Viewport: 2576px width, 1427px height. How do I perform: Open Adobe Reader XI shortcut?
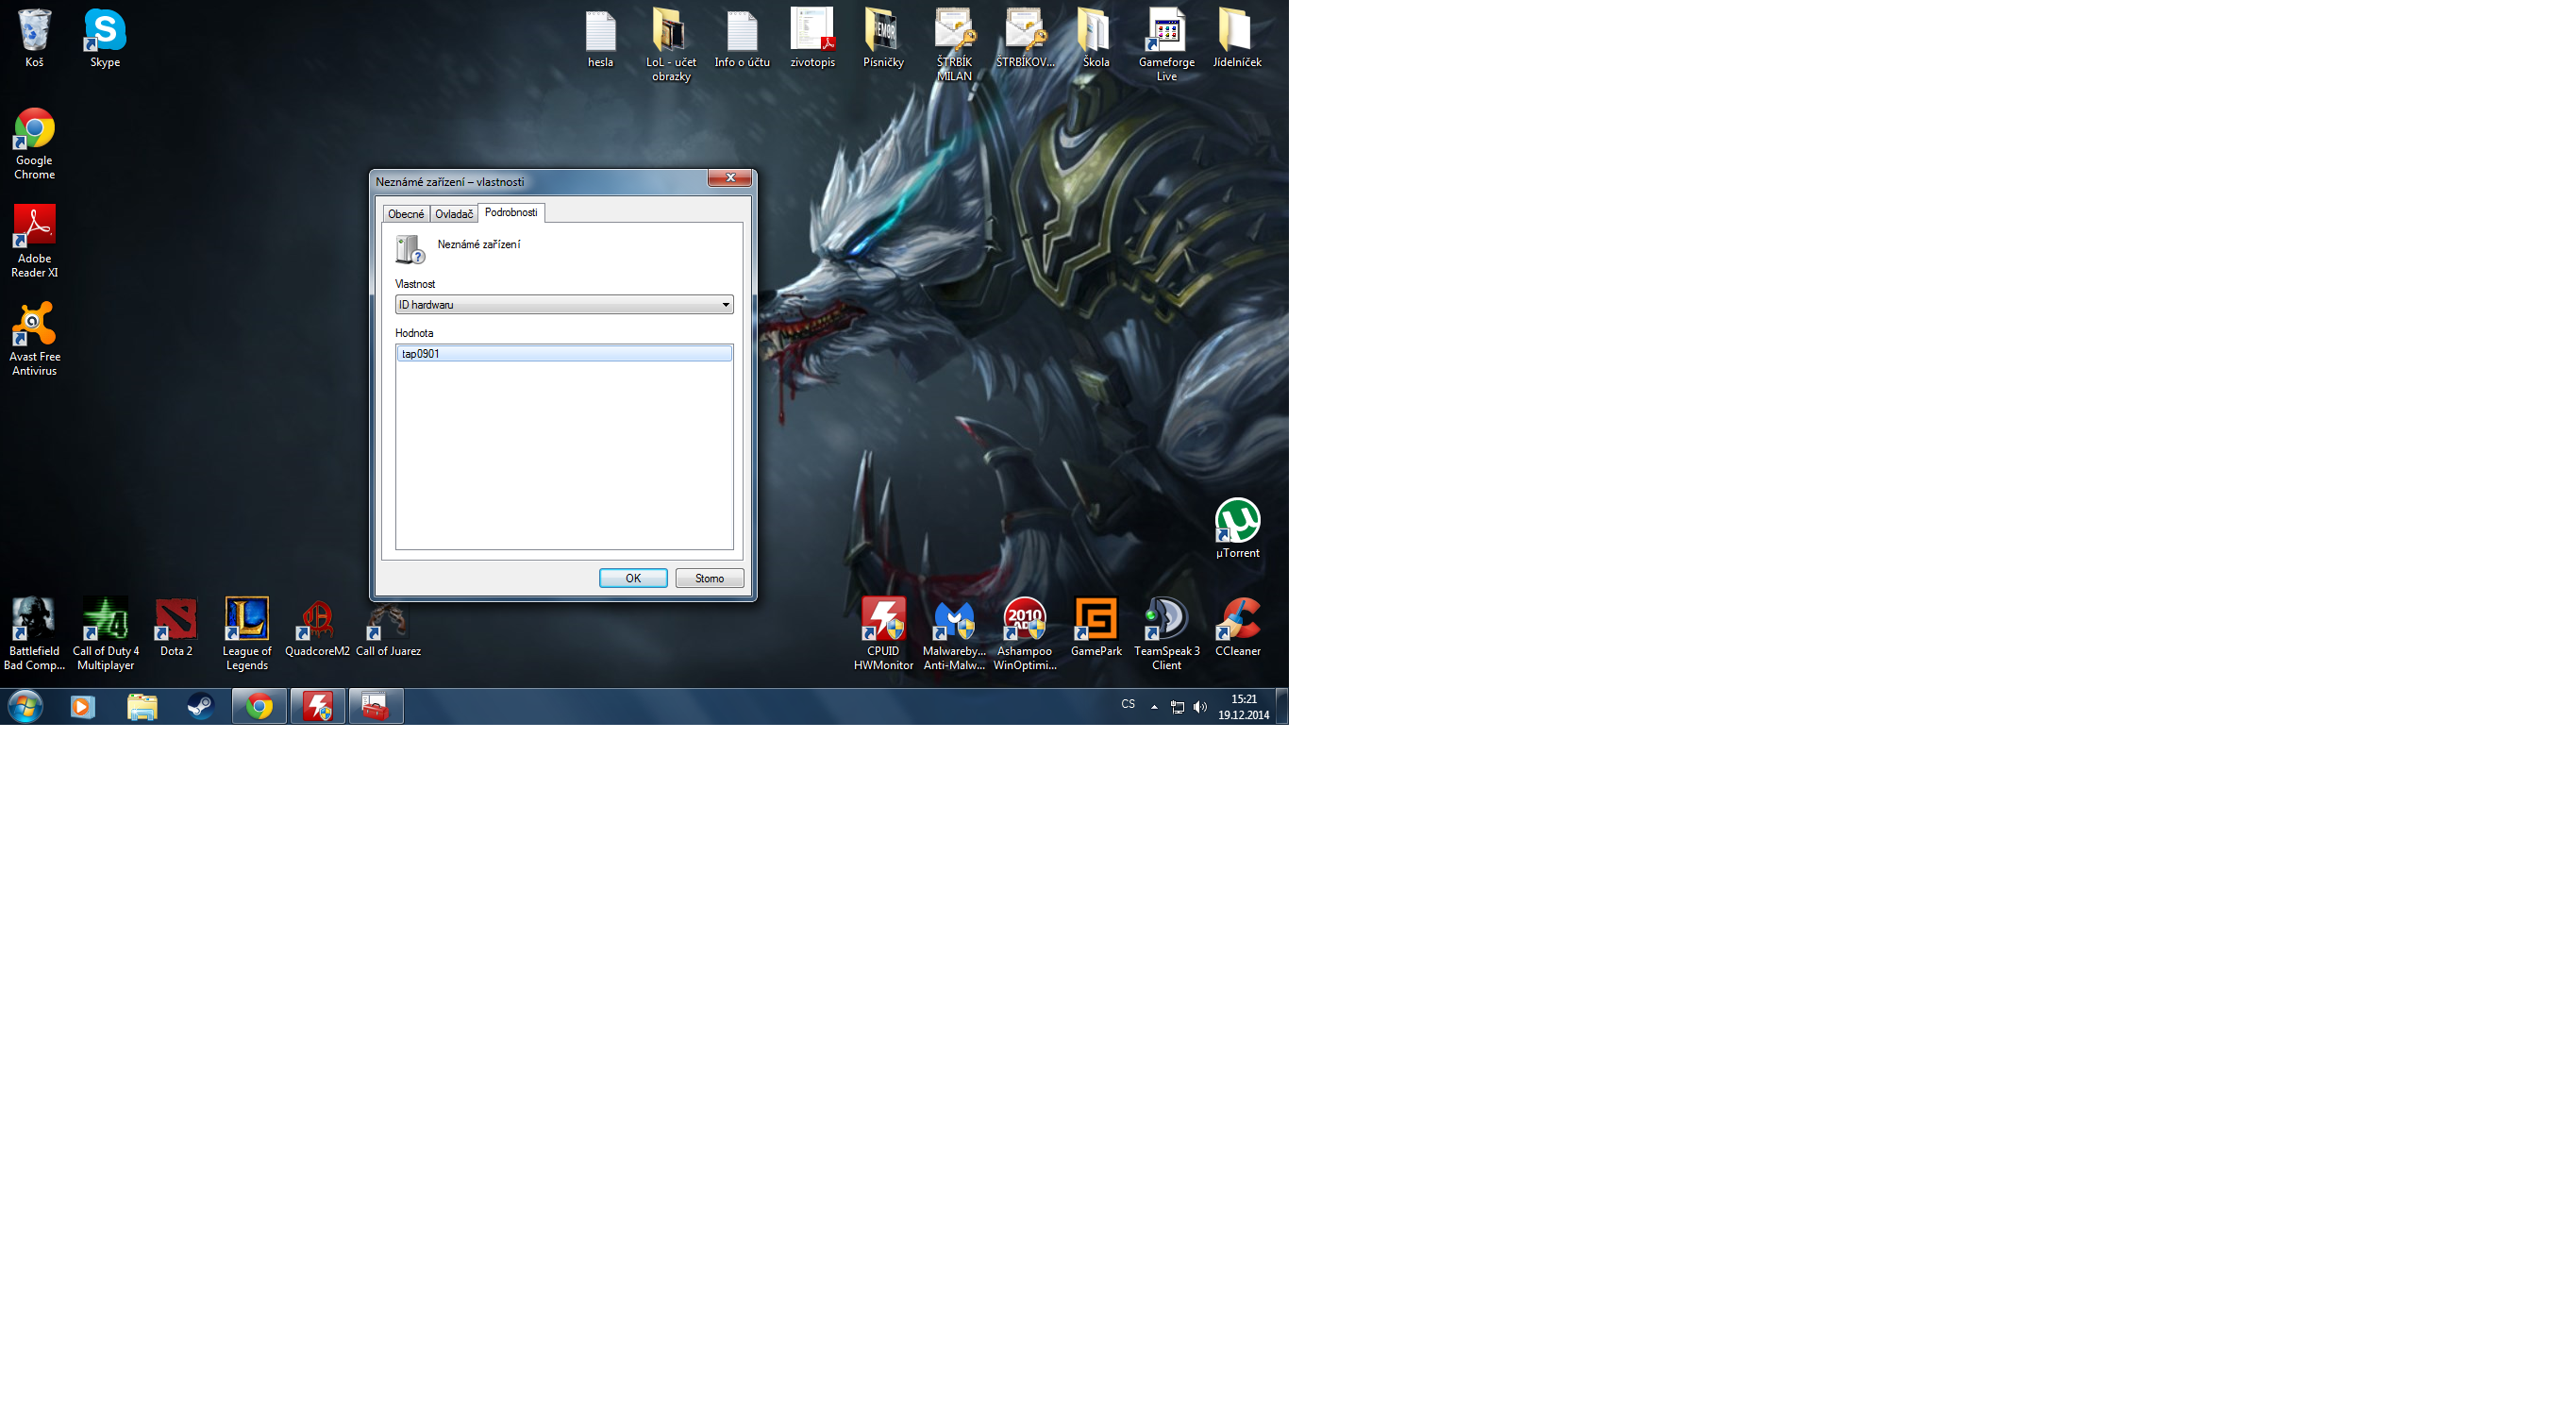click(x=34, y=241)
